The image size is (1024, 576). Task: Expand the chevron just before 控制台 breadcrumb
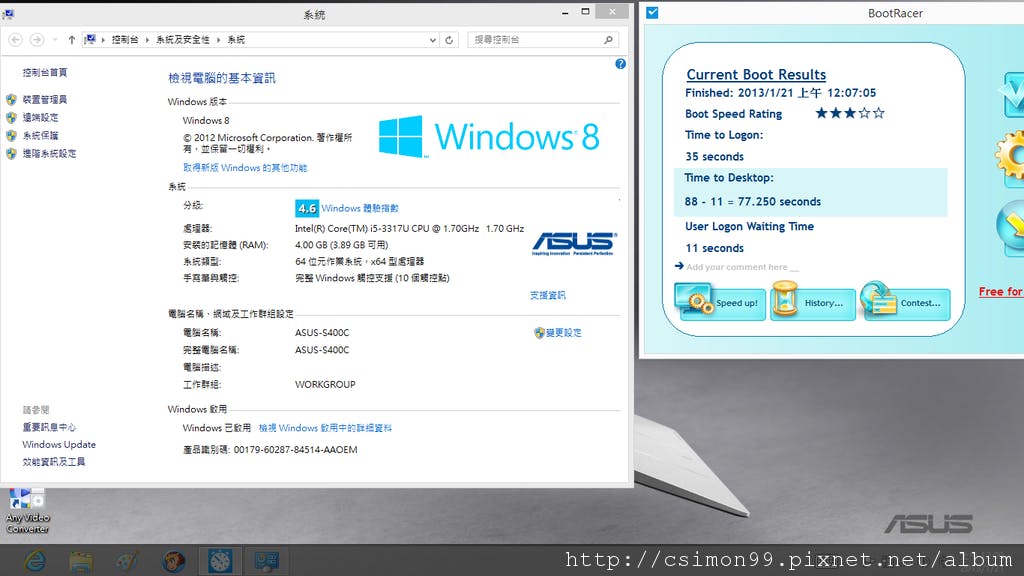(103, 40)
